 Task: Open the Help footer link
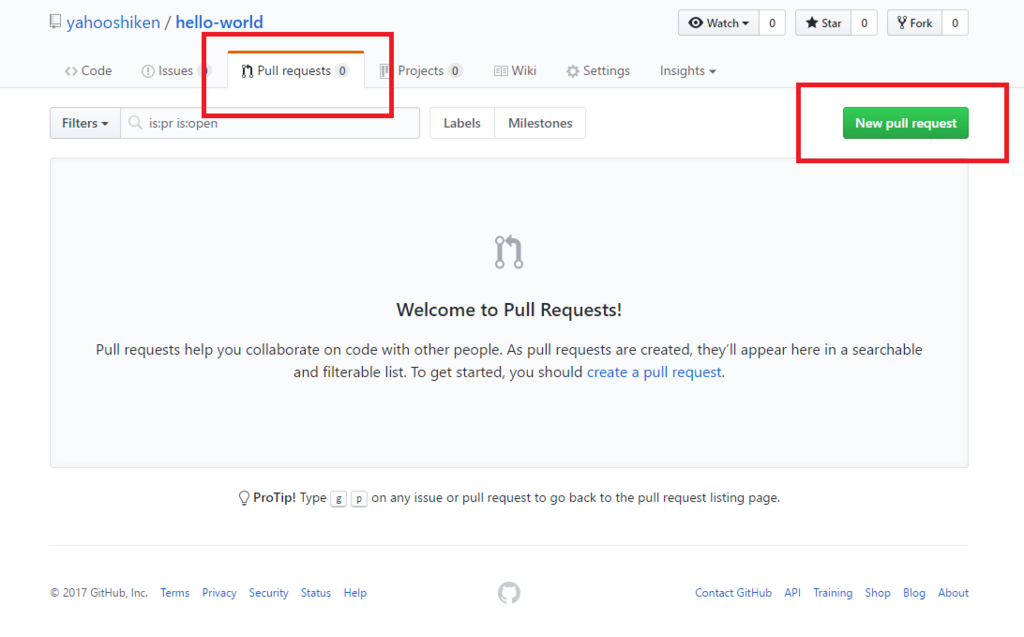pos(355,593)
